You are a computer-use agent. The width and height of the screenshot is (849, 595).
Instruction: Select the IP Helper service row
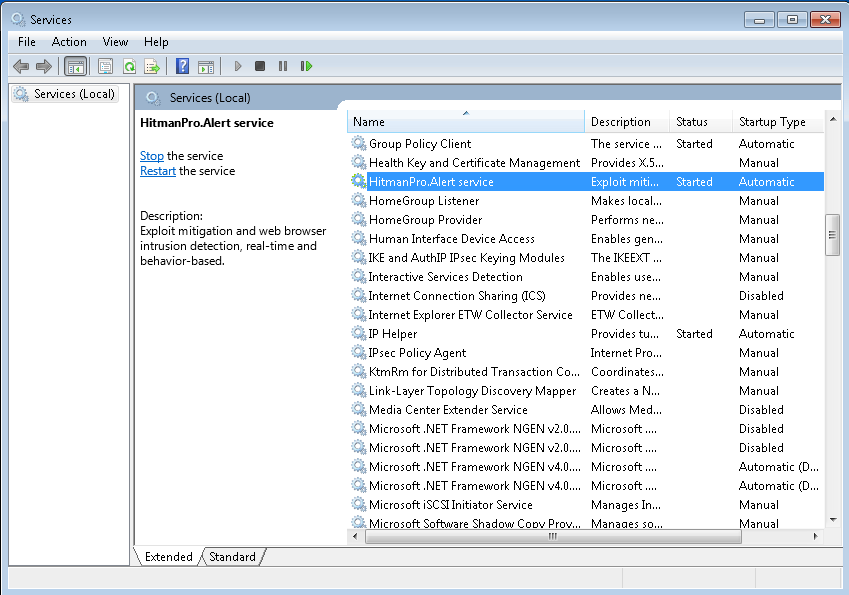pyautogui.click(x=392, y=334)
